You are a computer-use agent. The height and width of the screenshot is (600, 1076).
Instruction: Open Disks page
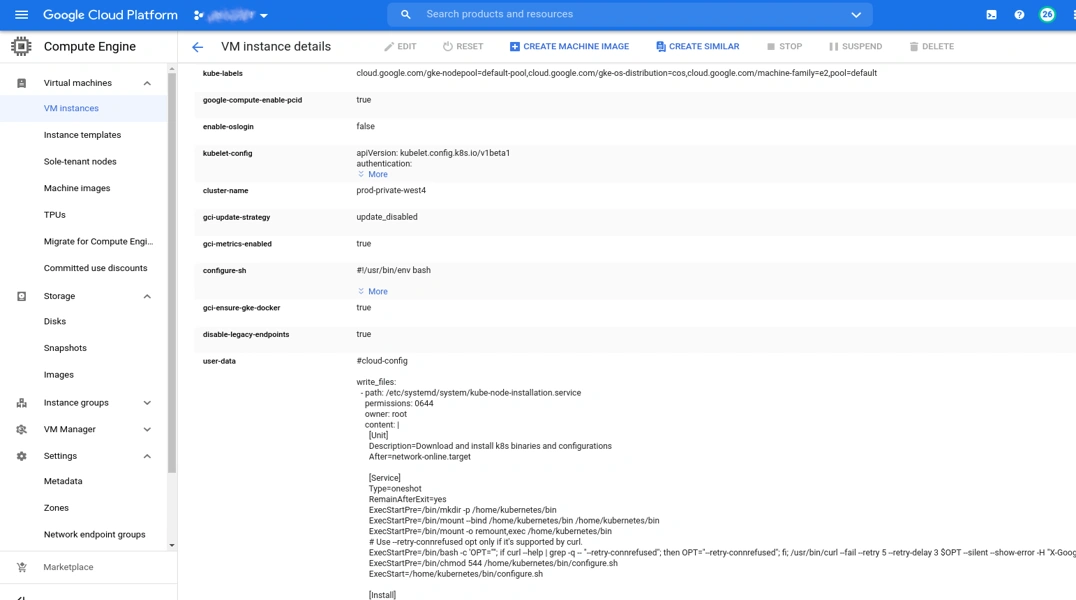55,321
